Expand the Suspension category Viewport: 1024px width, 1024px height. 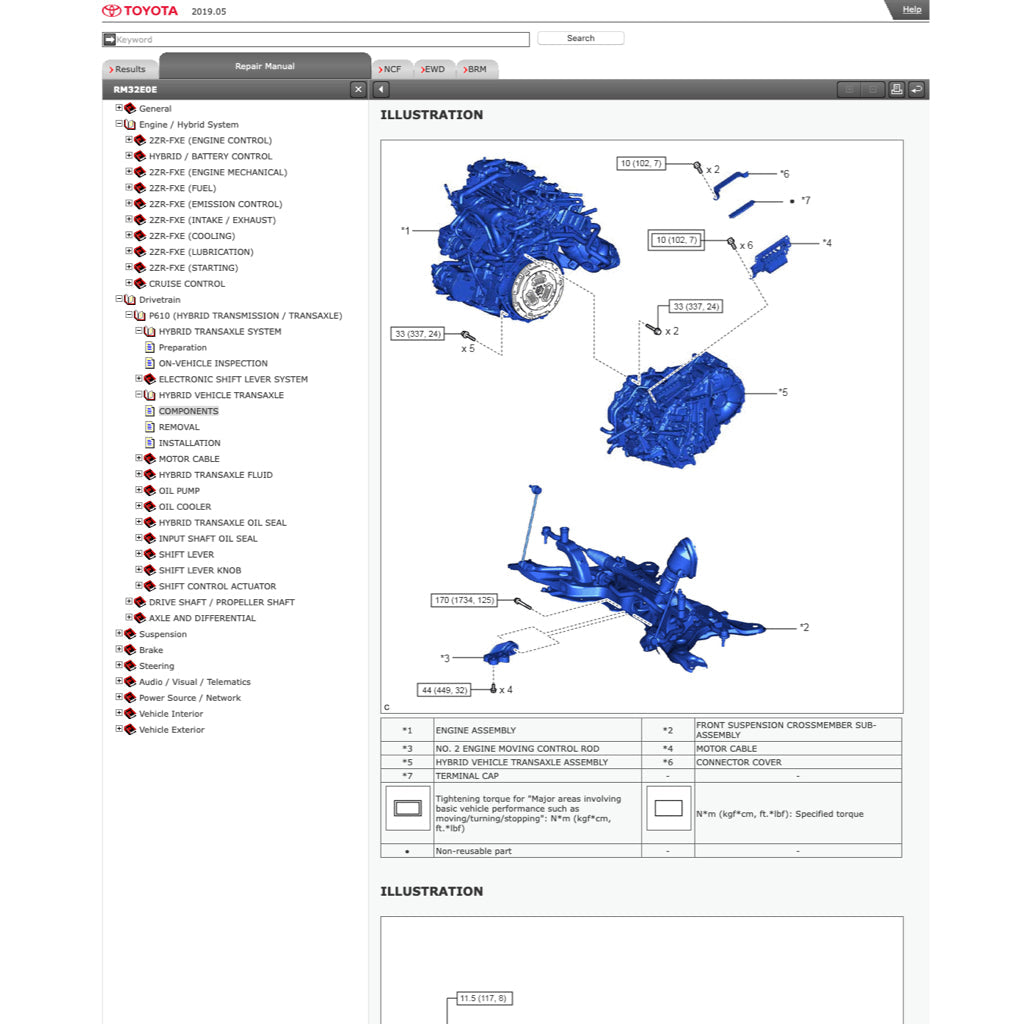pyautogui.click(x=119, y=633)
